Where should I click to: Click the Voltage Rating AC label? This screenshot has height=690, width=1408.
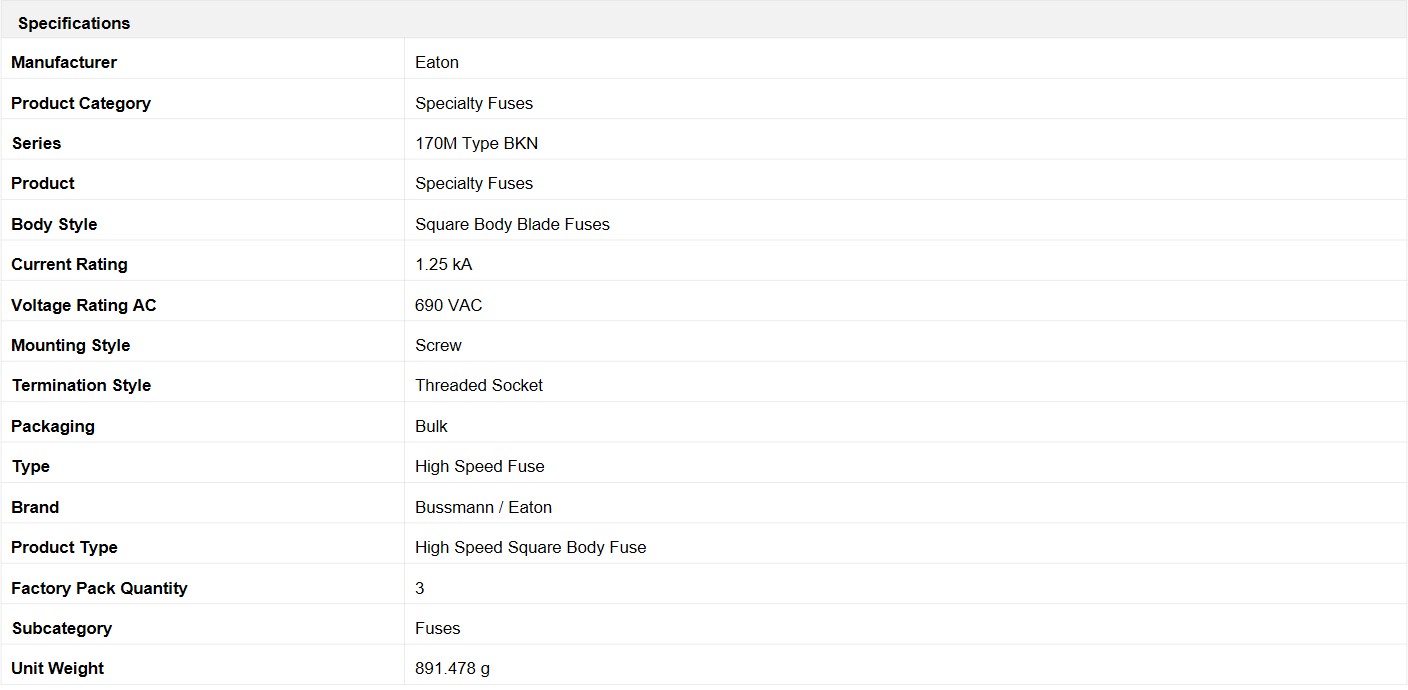pos(84,305)
